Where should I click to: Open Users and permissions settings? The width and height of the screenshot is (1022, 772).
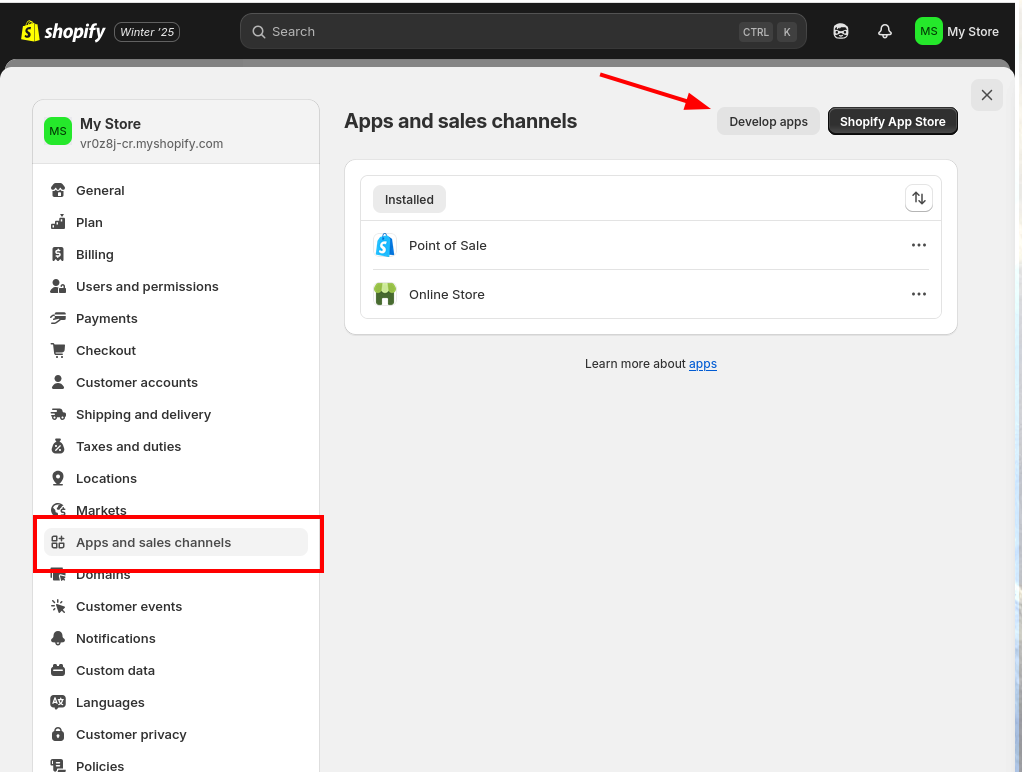tap(147, 286)
